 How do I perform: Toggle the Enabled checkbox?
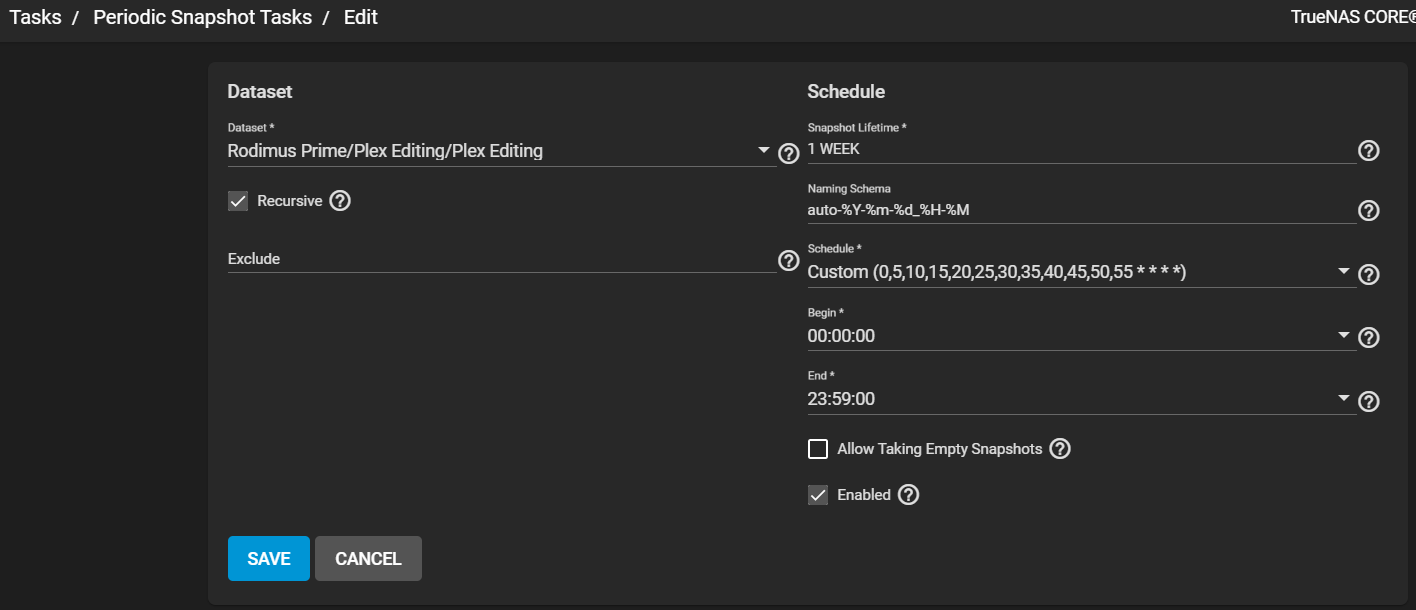818,495
